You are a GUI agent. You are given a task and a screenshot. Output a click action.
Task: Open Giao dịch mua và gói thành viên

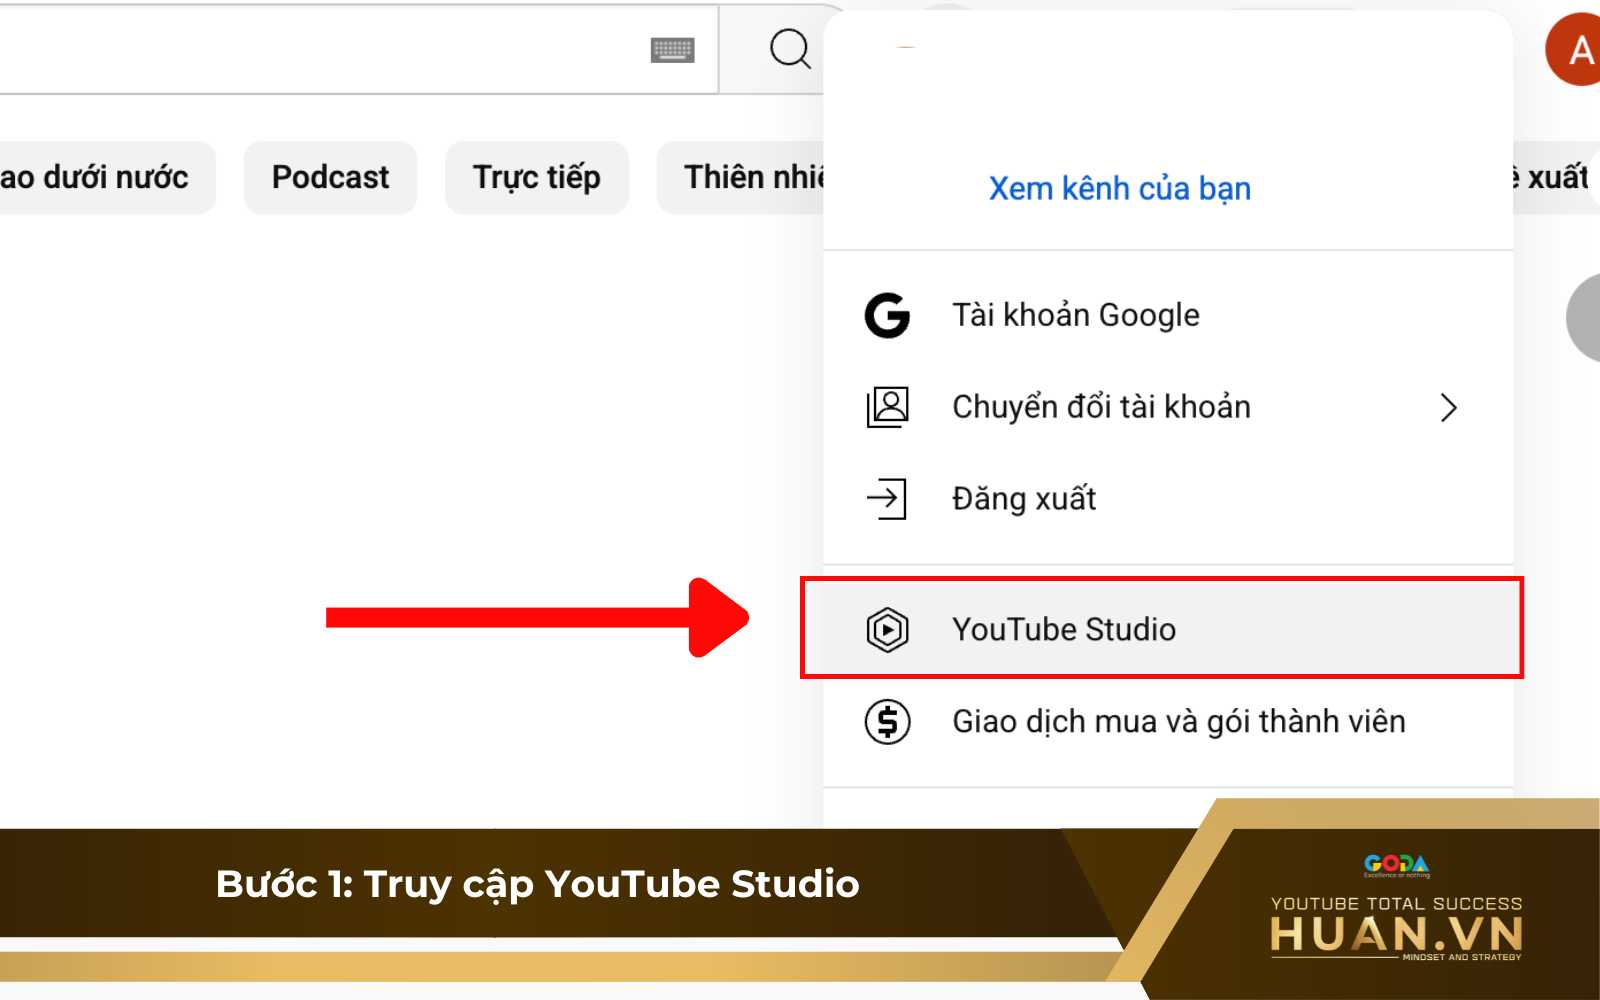1168,722
